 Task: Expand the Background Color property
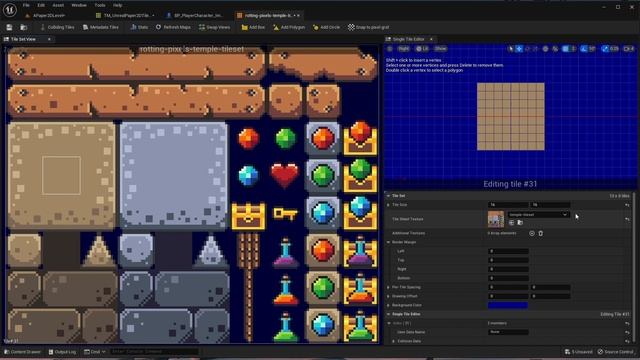tap(388, 305)
